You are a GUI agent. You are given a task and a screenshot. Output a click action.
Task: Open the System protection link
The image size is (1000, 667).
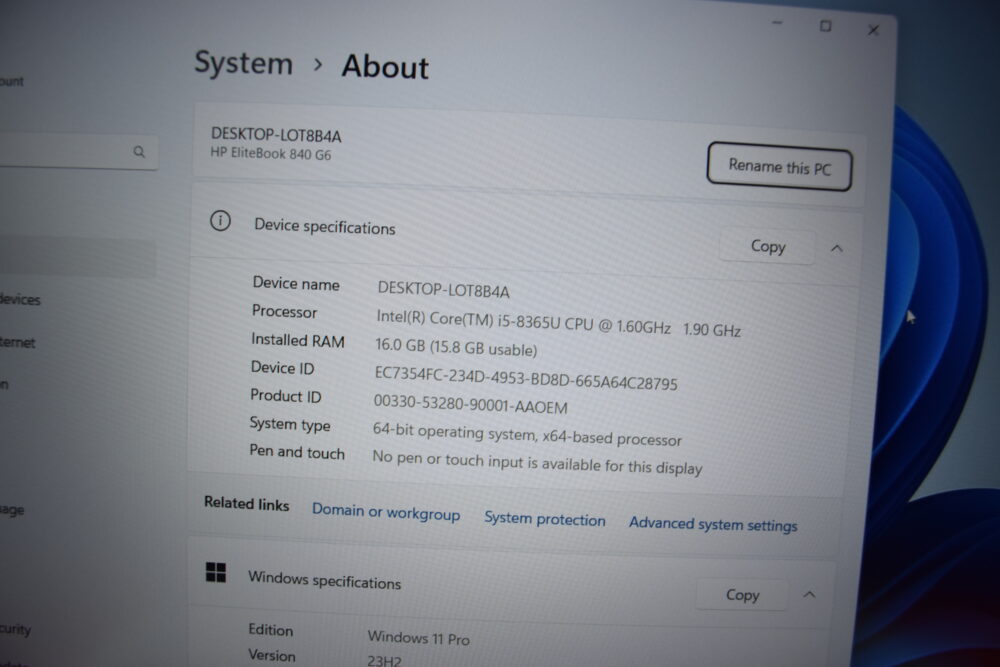pos(545,519)
